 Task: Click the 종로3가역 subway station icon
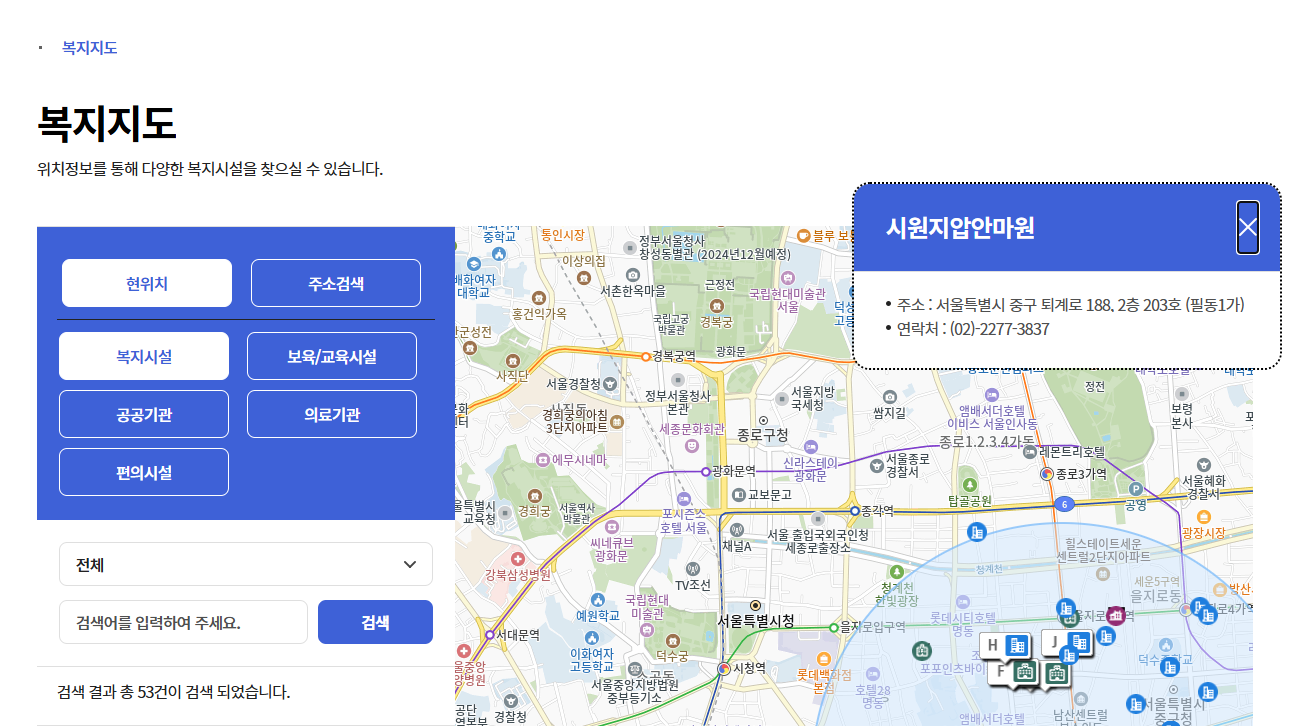1047,473
